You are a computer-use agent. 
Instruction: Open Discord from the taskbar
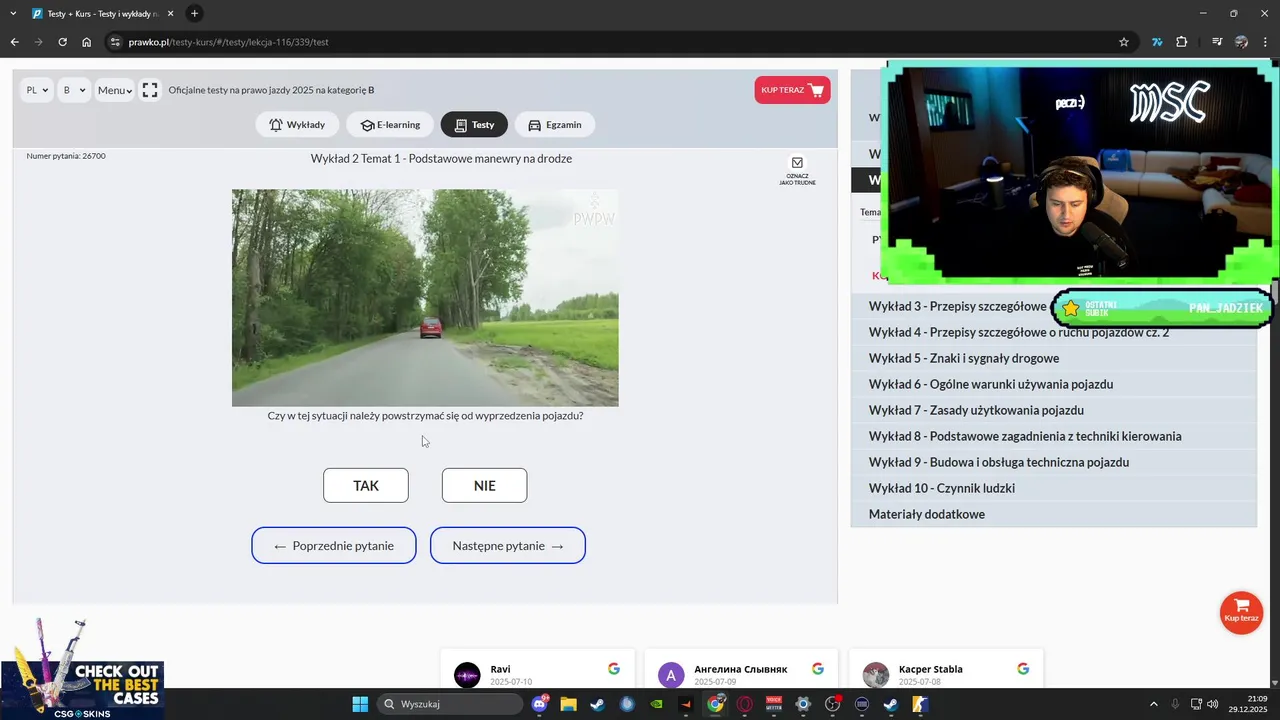pyautogui.click(x=541, y=704)
